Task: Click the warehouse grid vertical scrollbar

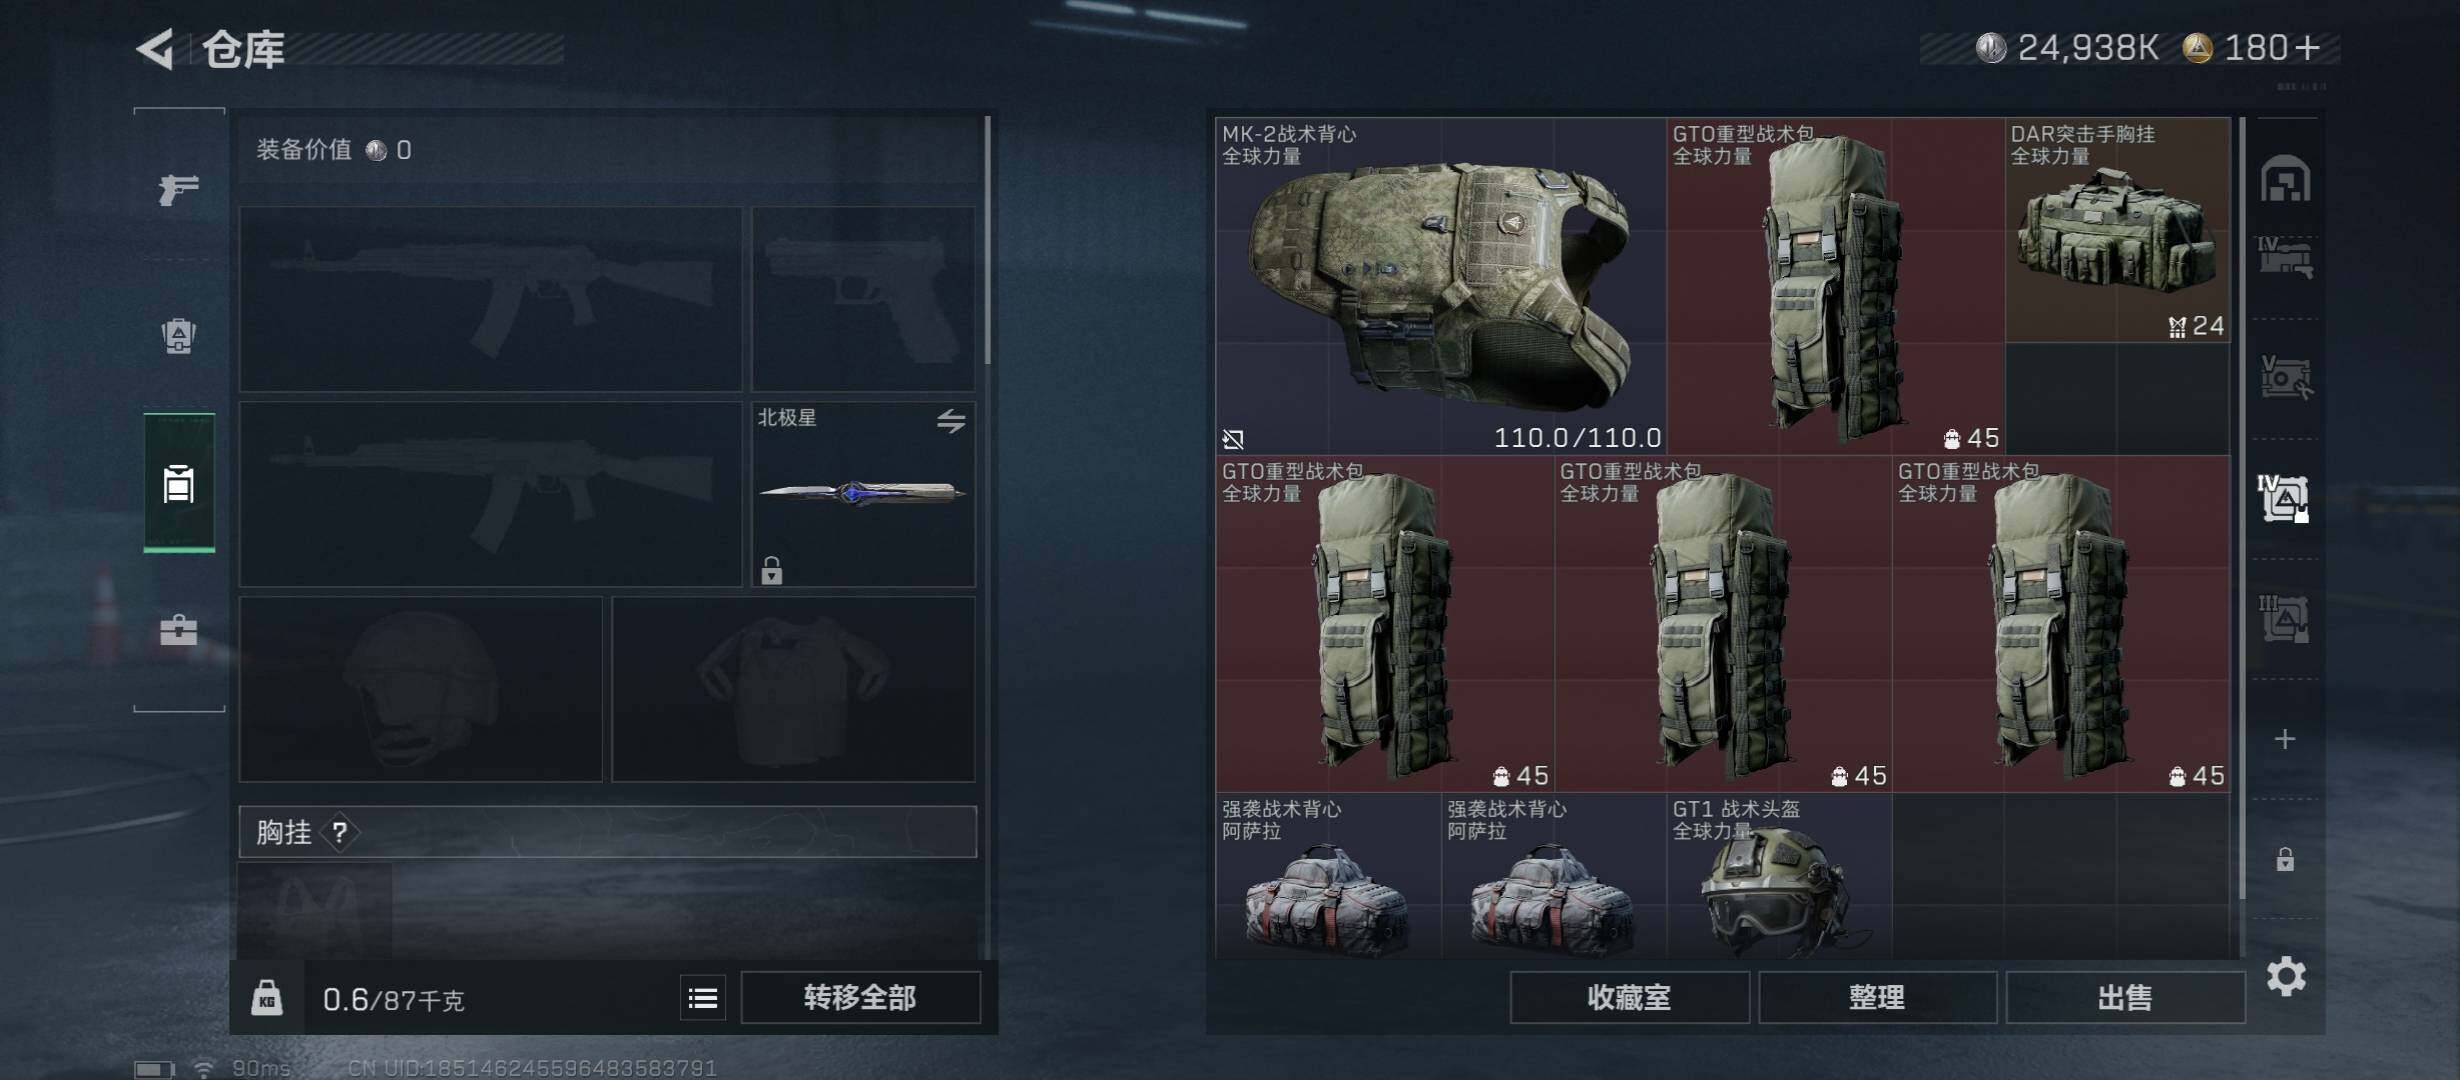Action: pos(2242,508)
